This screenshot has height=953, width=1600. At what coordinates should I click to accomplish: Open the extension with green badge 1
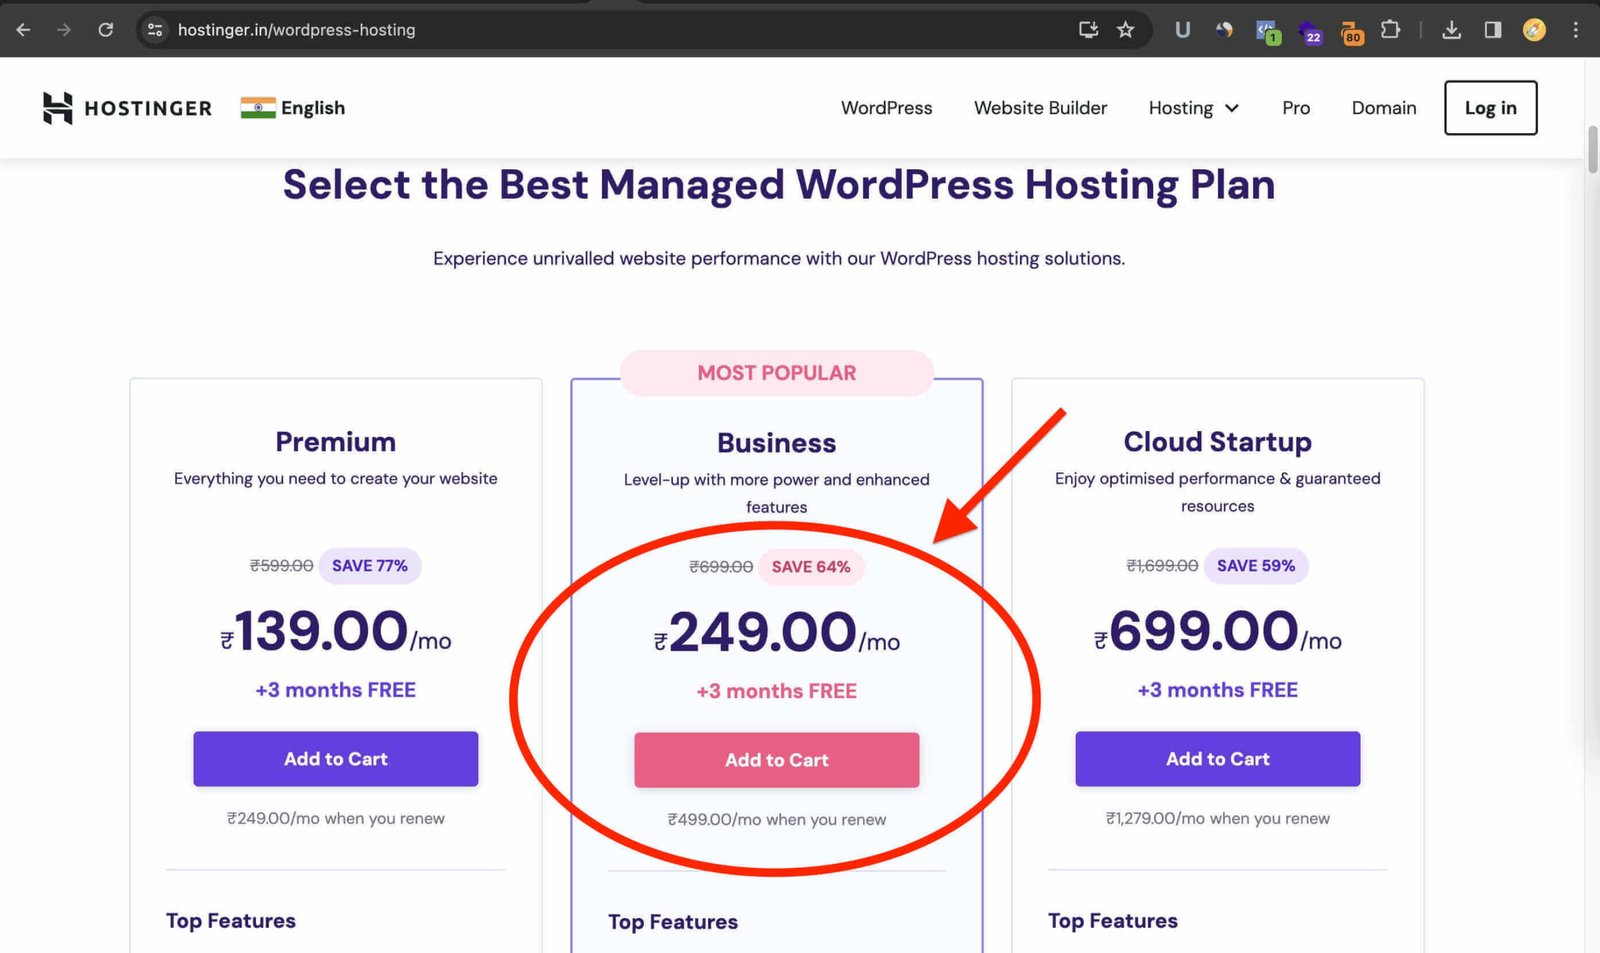point(1268,32)
